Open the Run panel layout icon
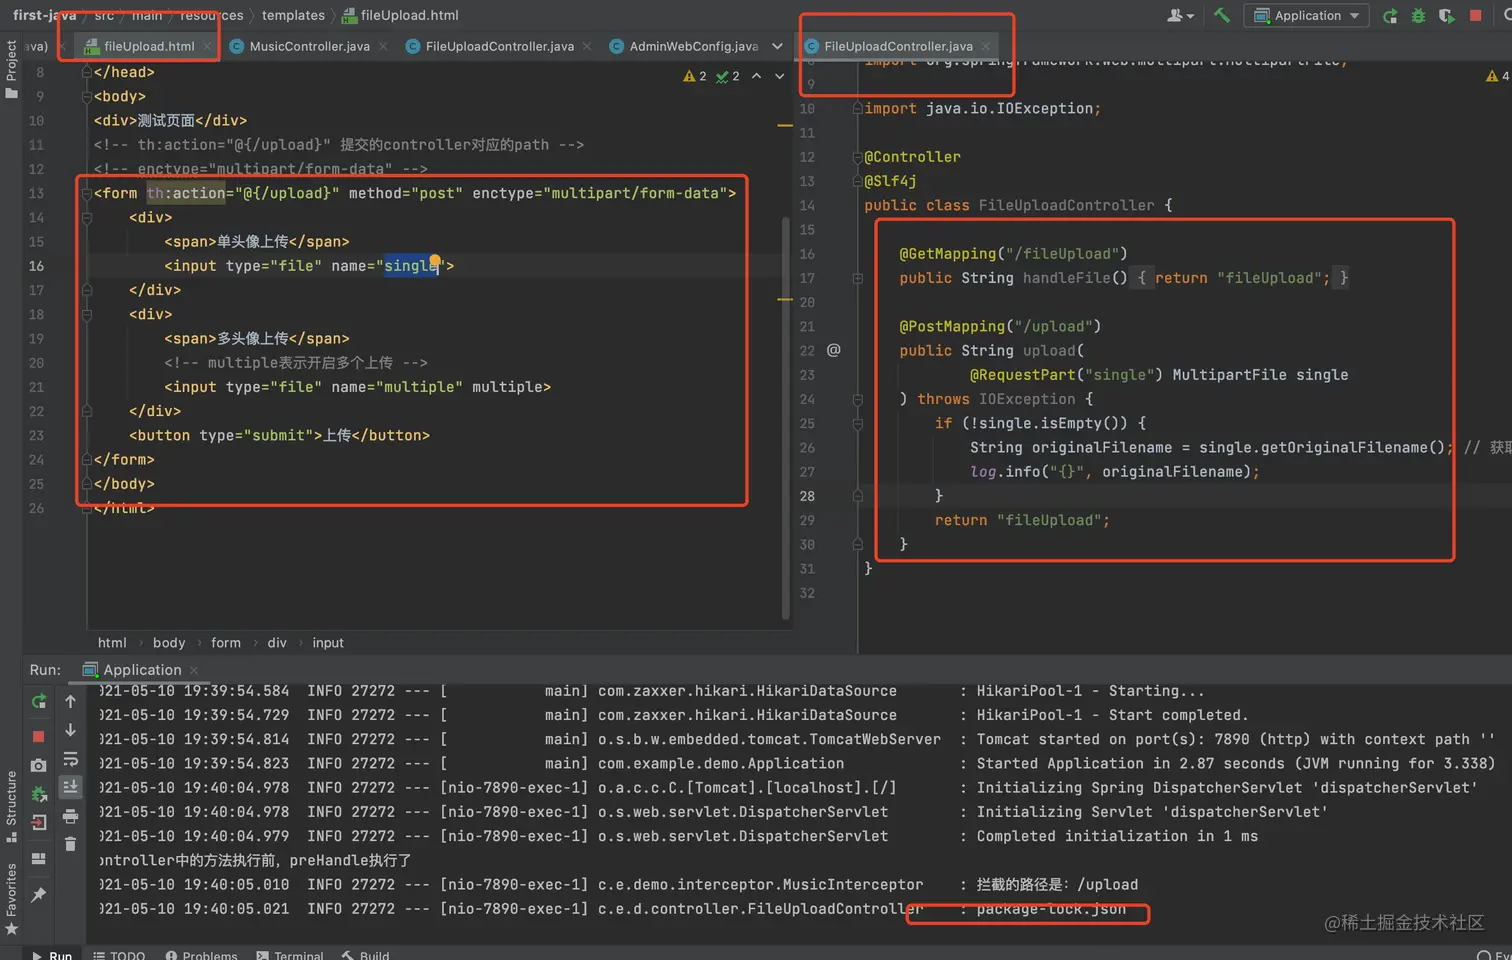The height and width of the screenshot is (960, 1512). (x=39, y=858)
